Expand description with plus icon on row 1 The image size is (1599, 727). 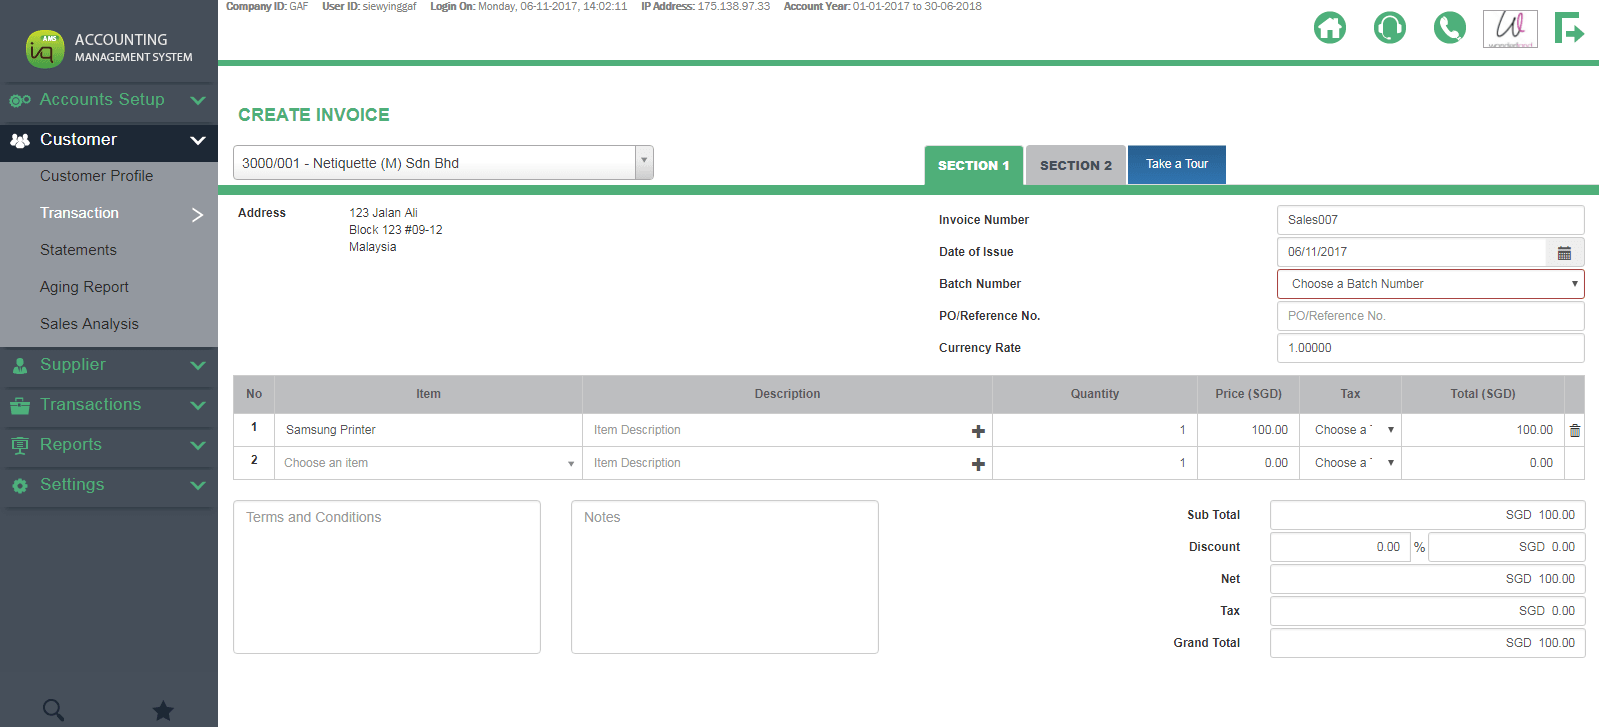pos(978,431)
